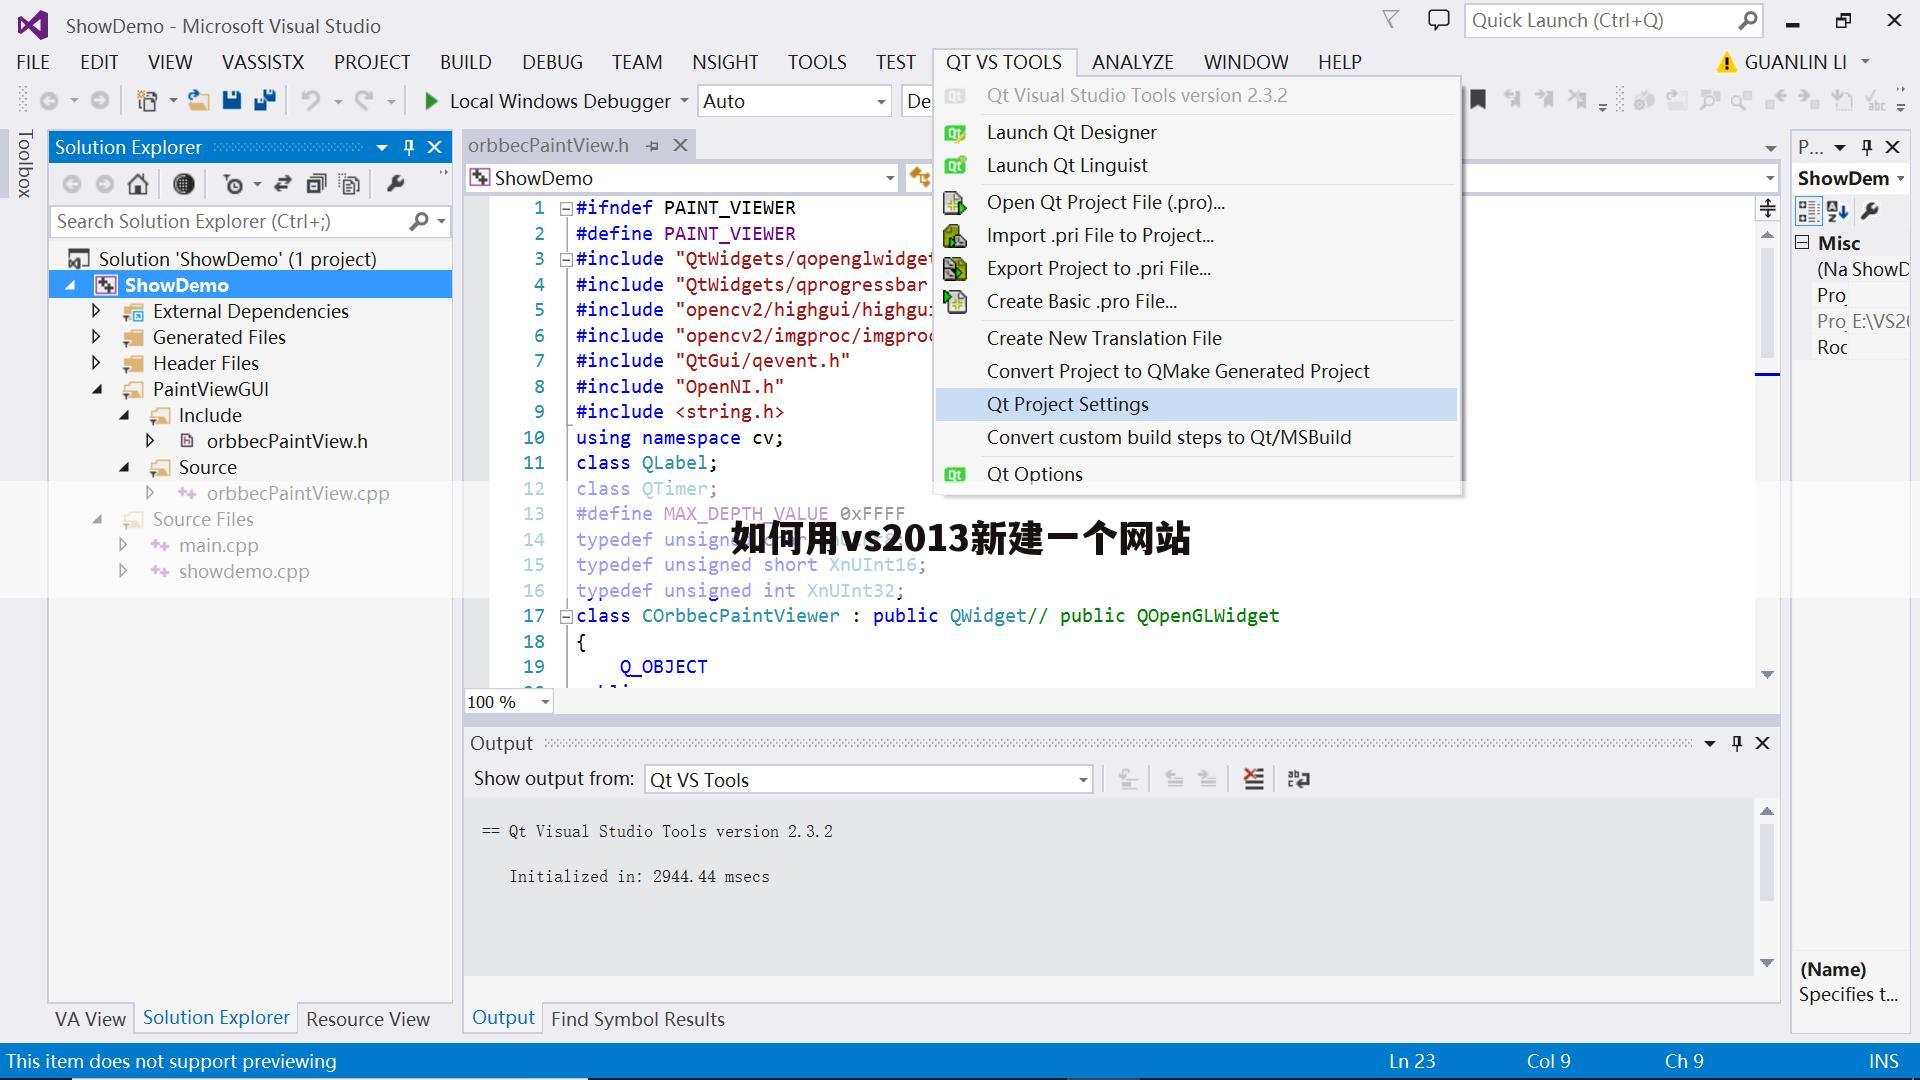The width and height of the screenshot is (1920, 1080).
Task: Click the Output panel vertical scrollbar thumb
Action: pos(1767,862)
